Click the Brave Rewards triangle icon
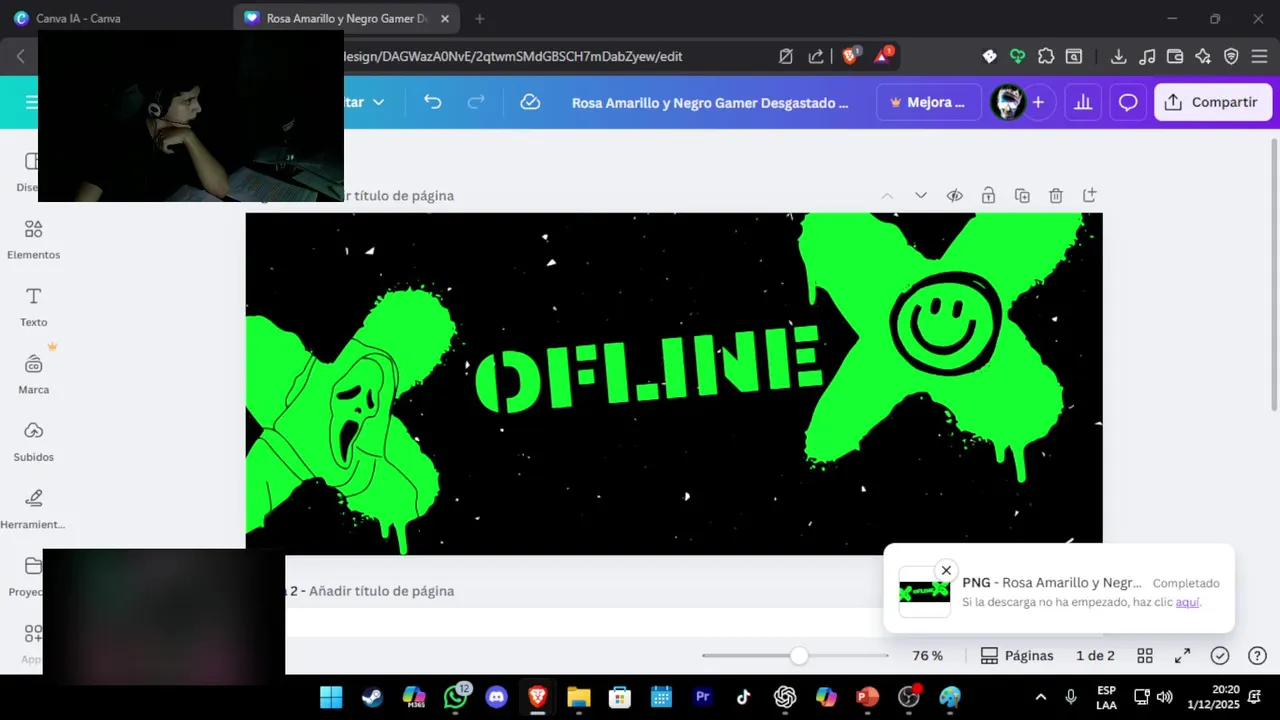 pos(883,56)
